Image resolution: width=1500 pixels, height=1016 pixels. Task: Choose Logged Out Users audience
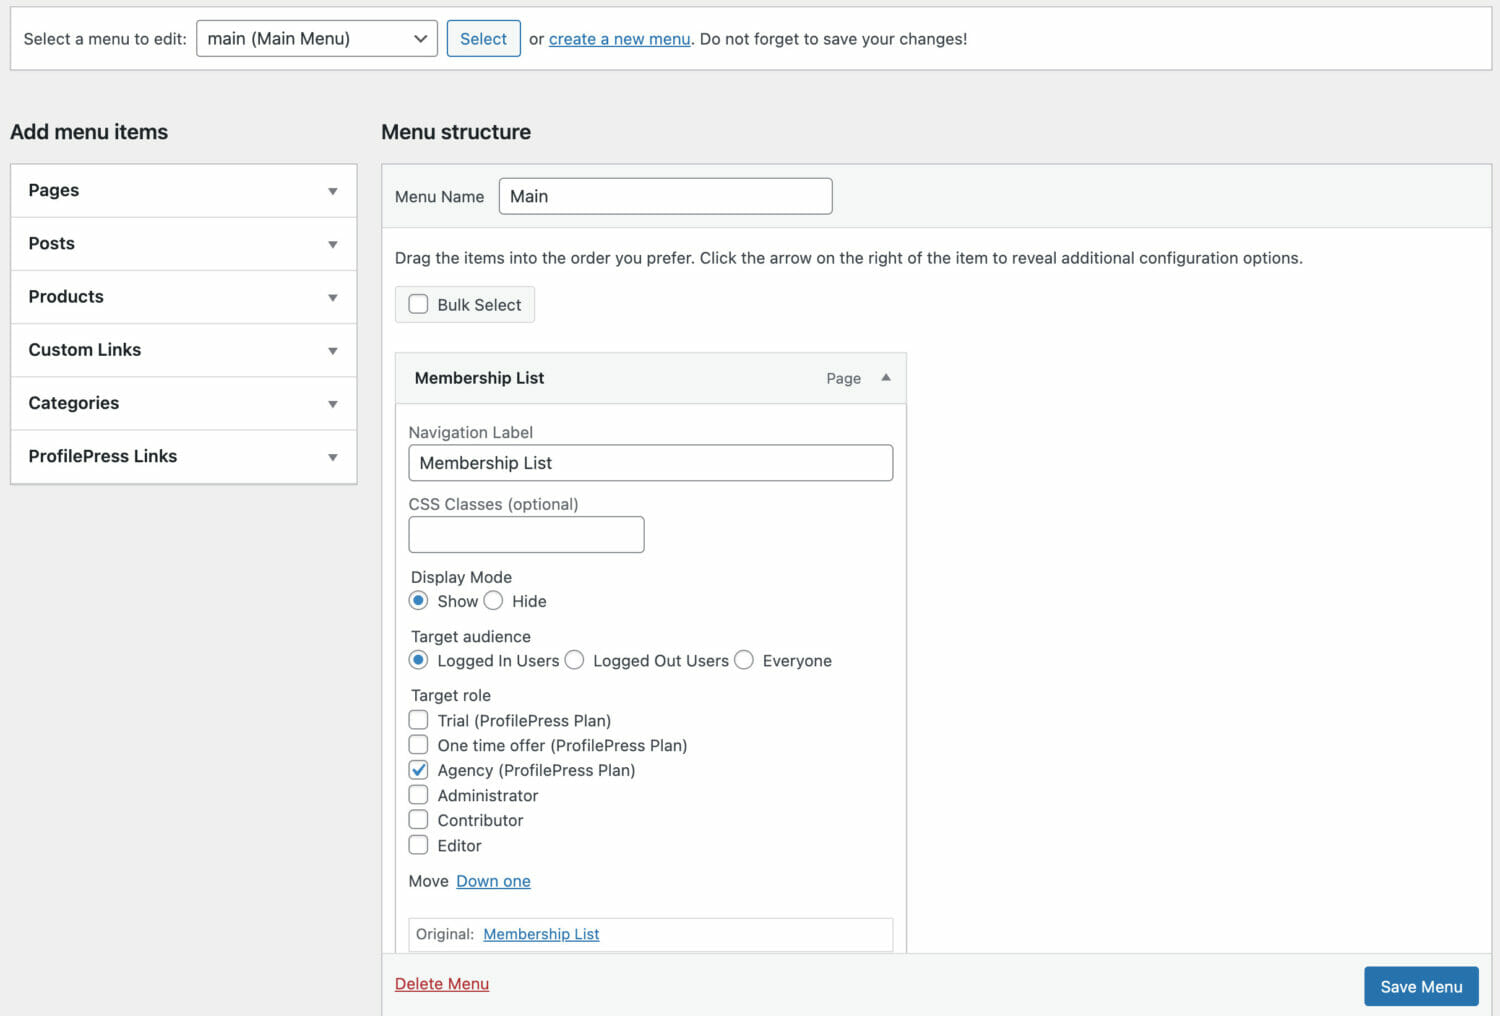click(574, 660)
